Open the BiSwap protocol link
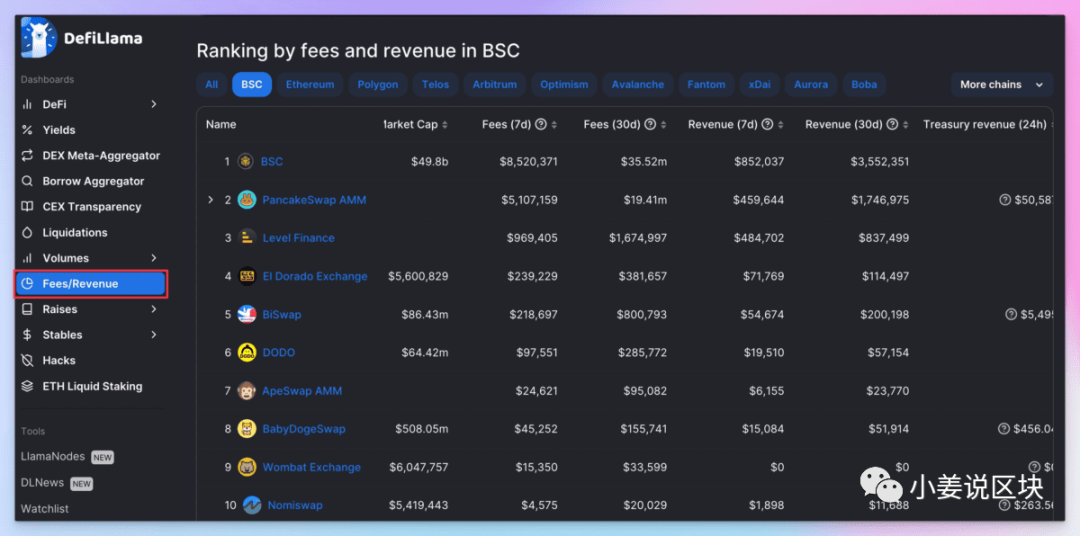 [x=282, y=314]
